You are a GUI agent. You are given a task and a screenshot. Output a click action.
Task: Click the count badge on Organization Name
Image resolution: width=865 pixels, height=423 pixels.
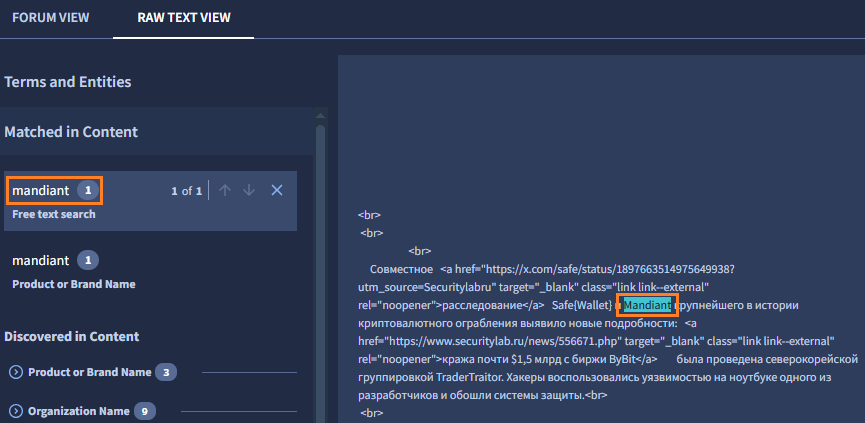tap(145, 411)
